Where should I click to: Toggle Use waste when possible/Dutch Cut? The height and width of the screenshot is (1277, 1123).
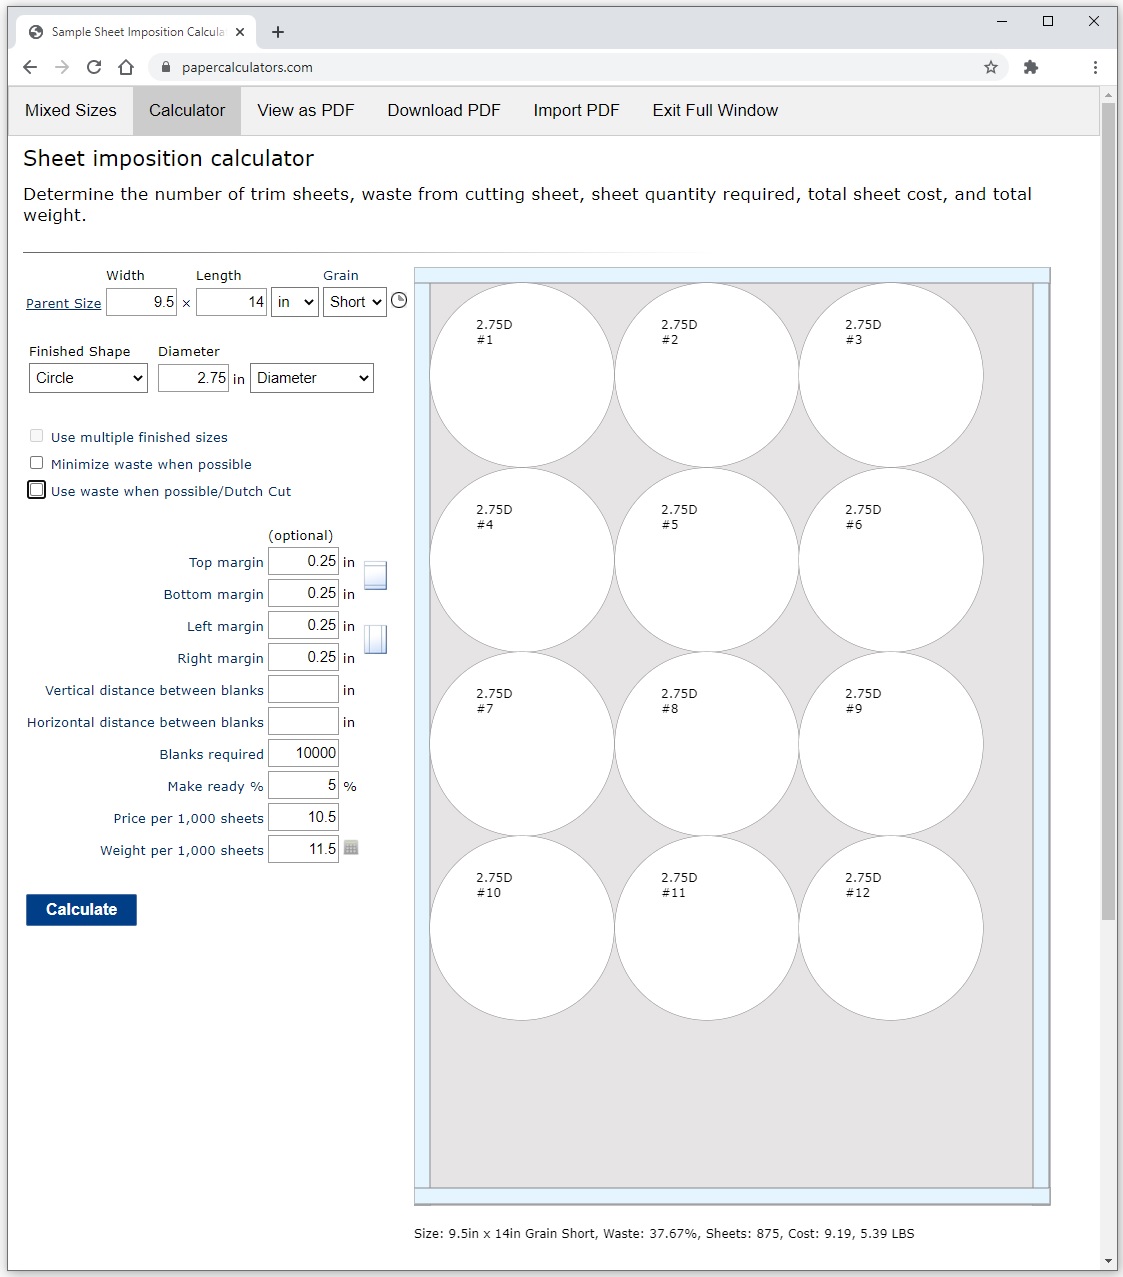[37, 490]
